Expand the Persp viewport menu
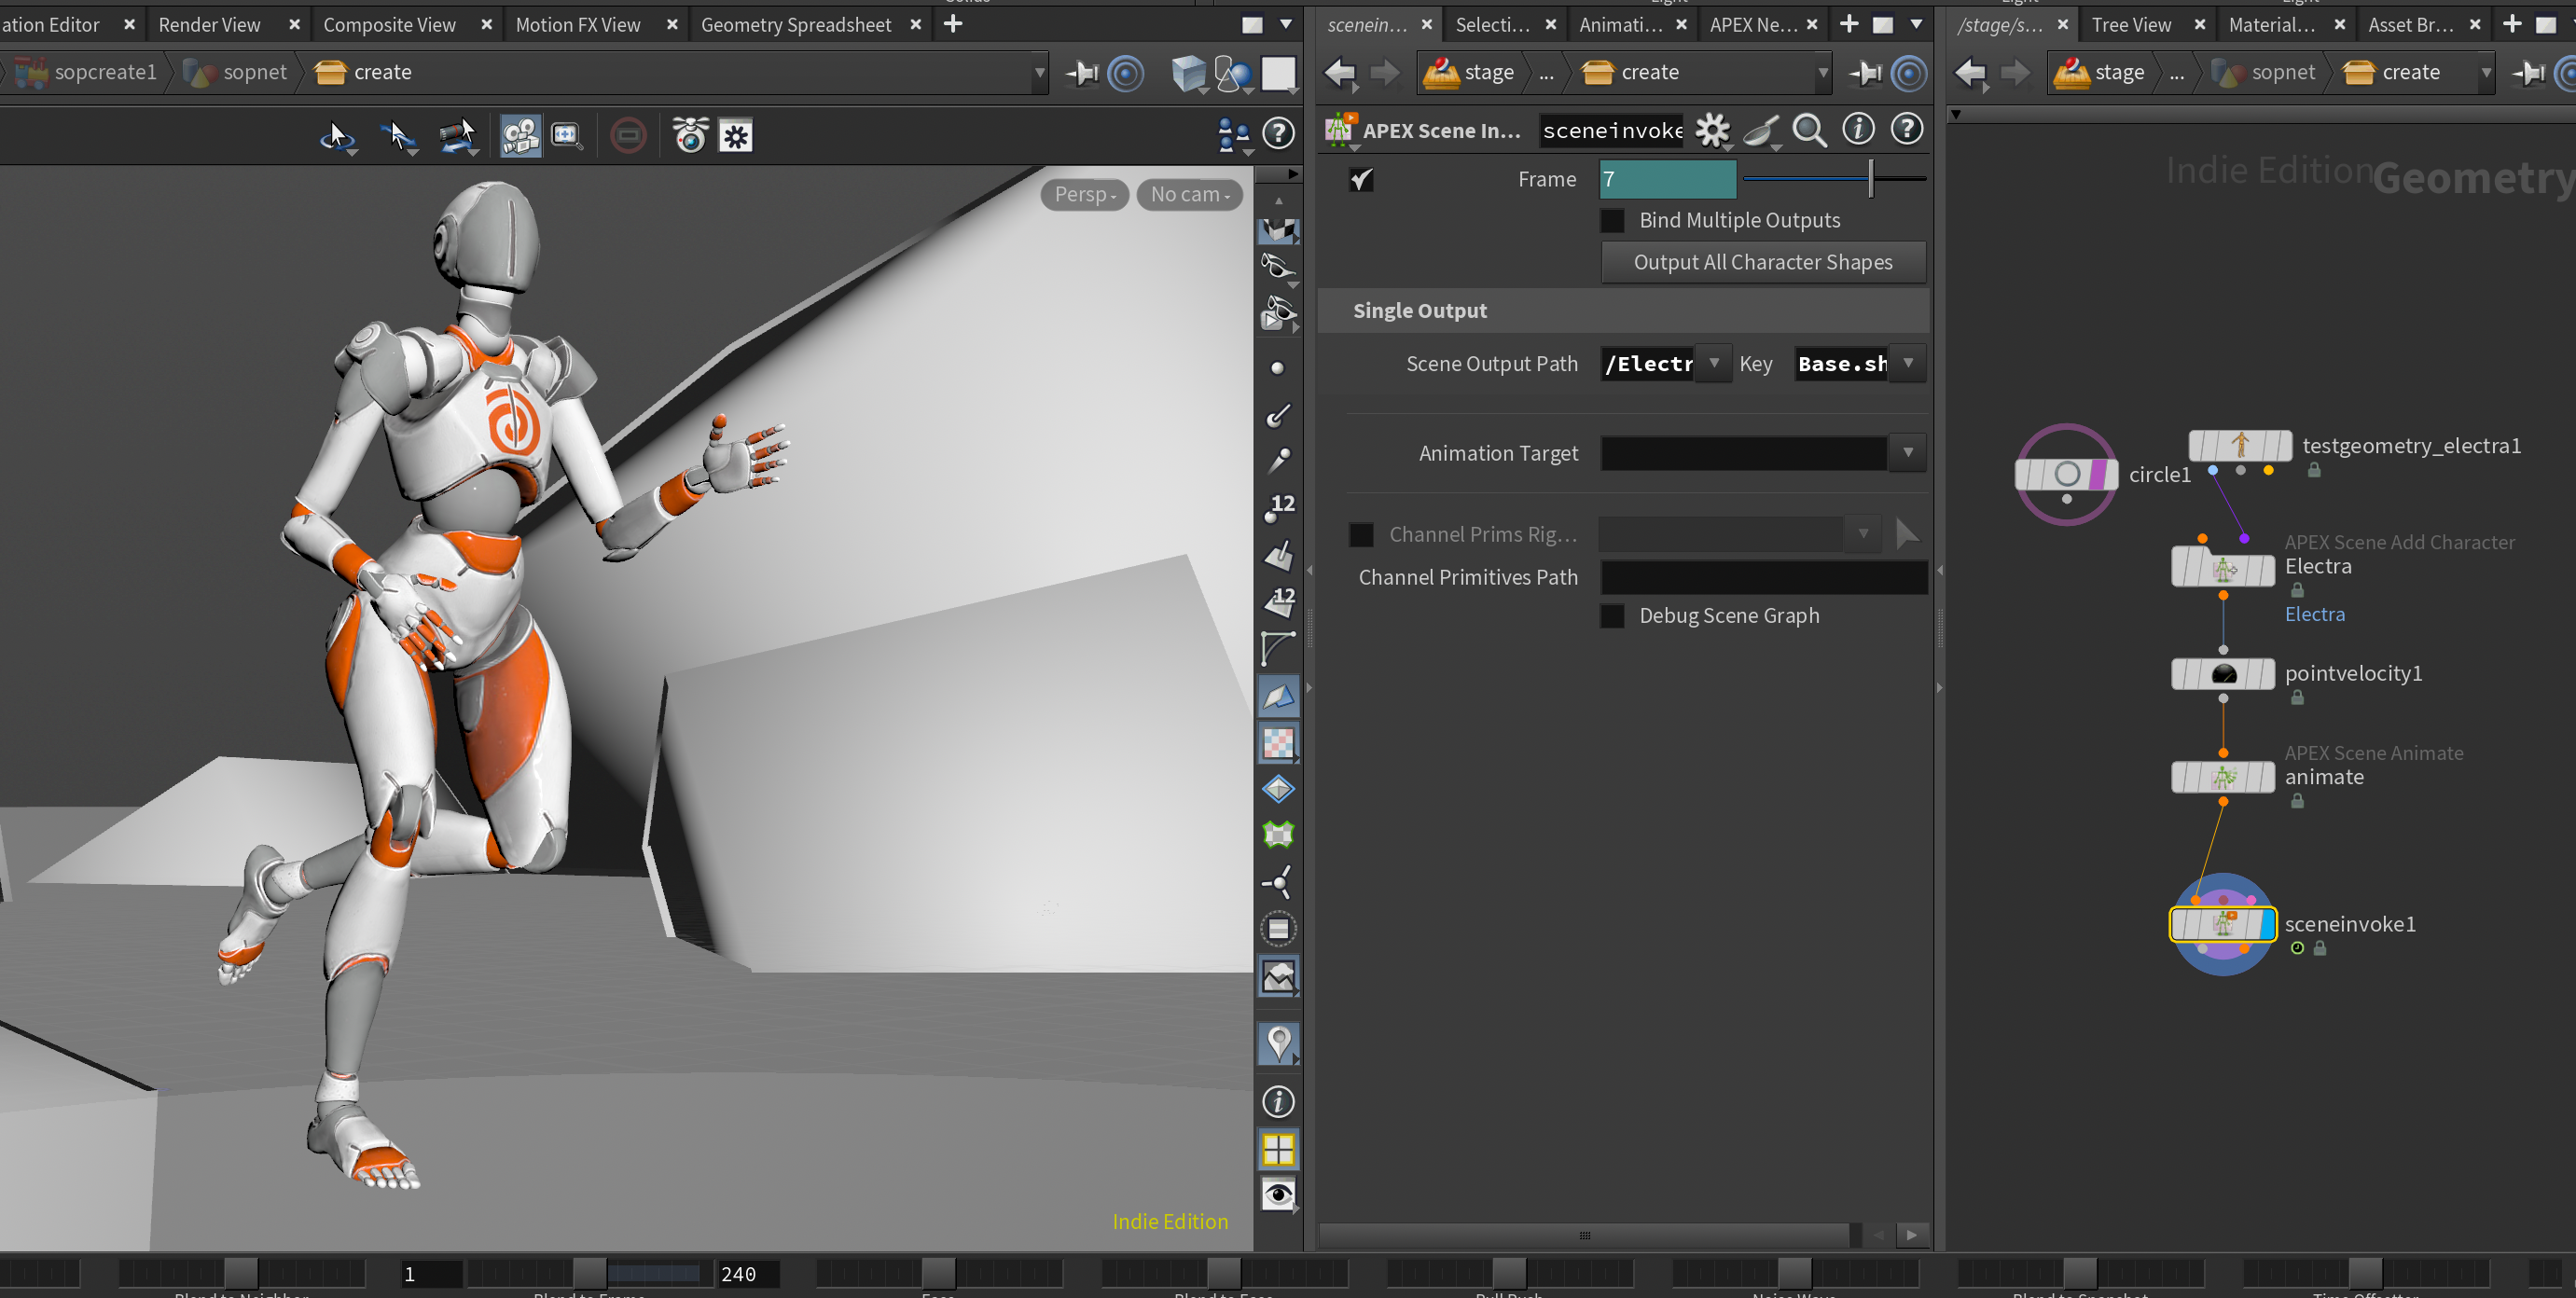The image size is (2576, 1298). pyautogui.click(x=1084, y=194)
